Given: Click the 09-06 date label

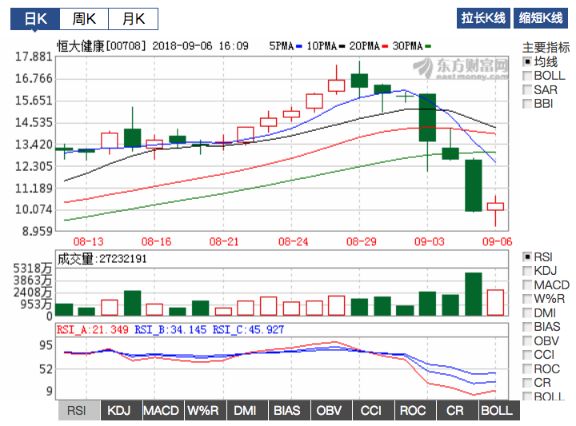Looking at the screenshot, I should (497, 242).
